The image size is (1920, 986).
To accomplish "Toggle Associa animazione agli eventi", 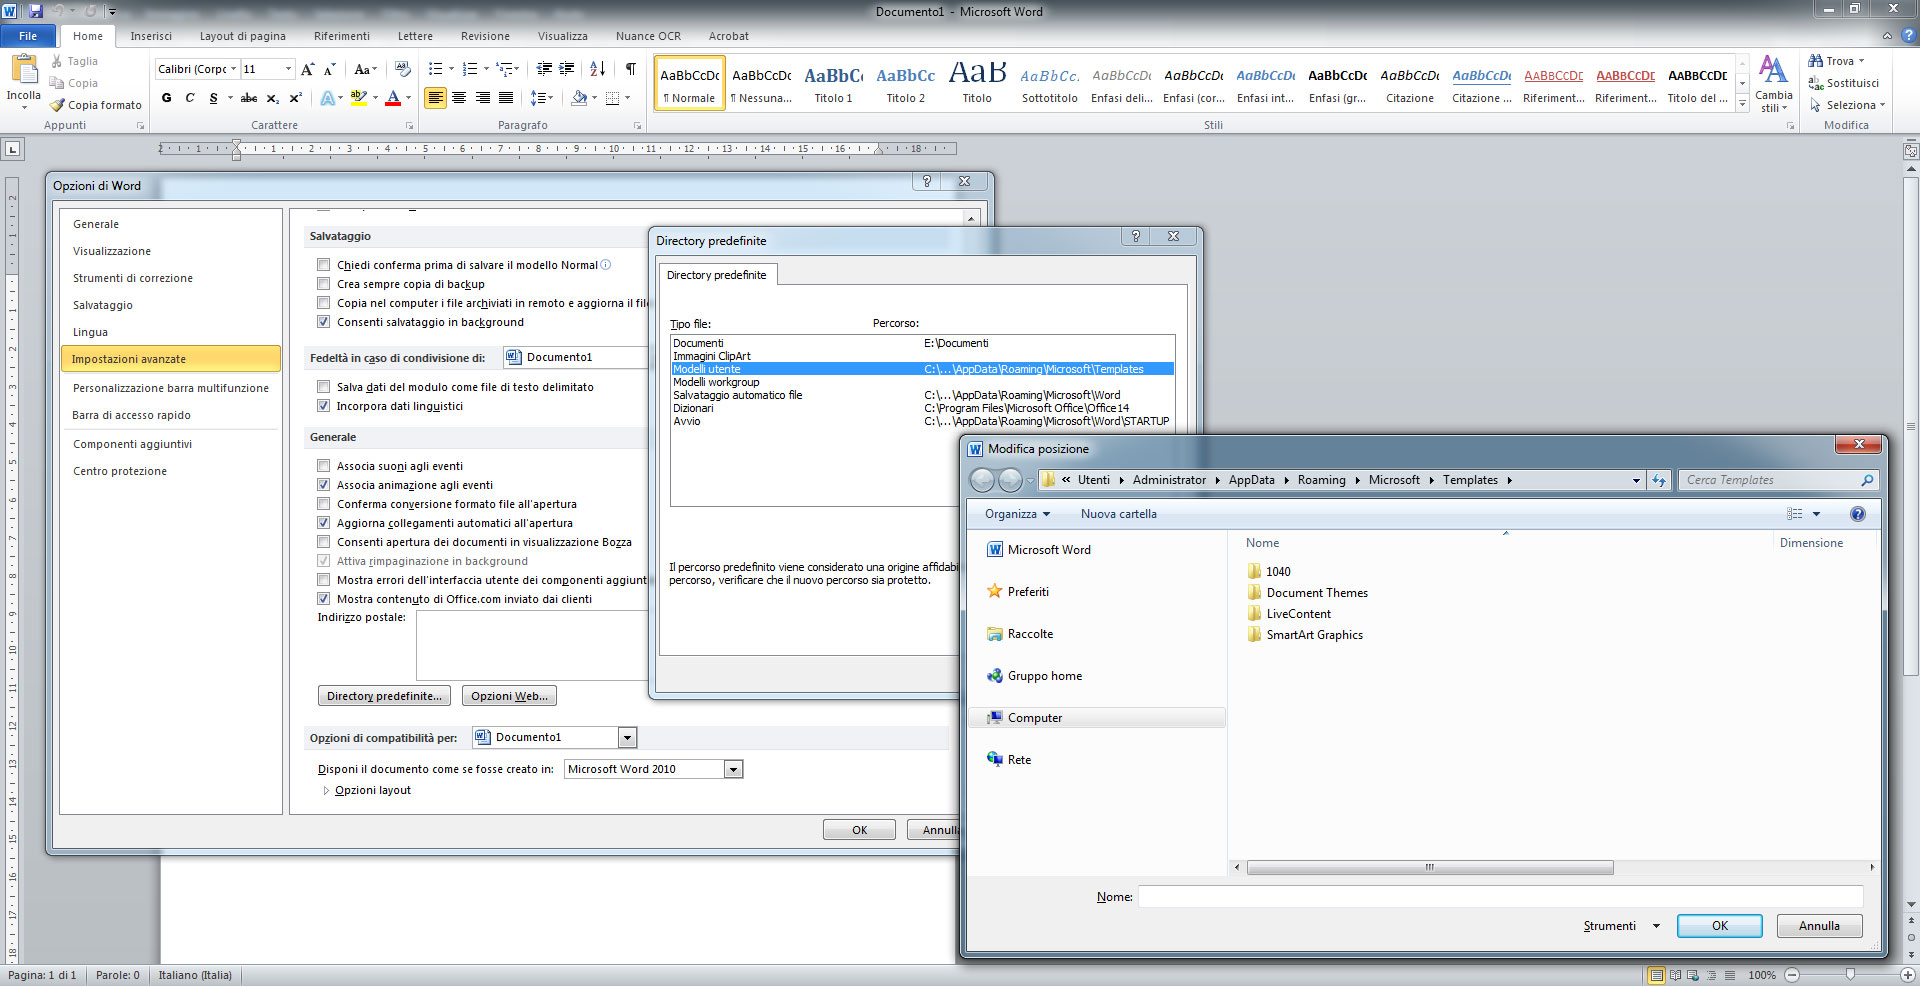I will [x=323, y=485].
